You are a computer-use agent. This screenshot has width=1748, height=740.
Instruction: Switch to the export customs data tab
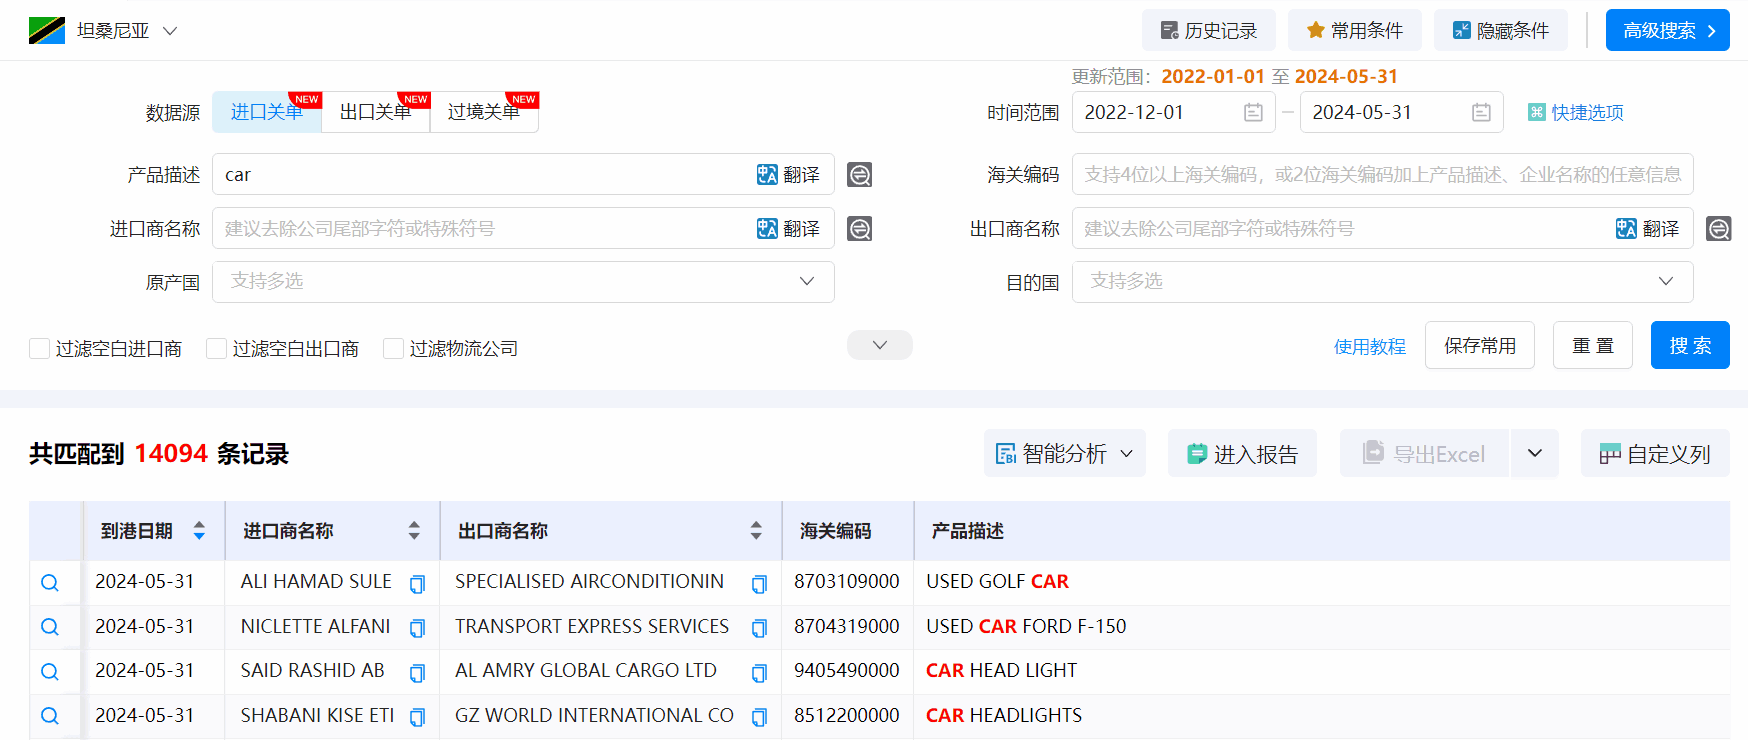click(376, 112)
